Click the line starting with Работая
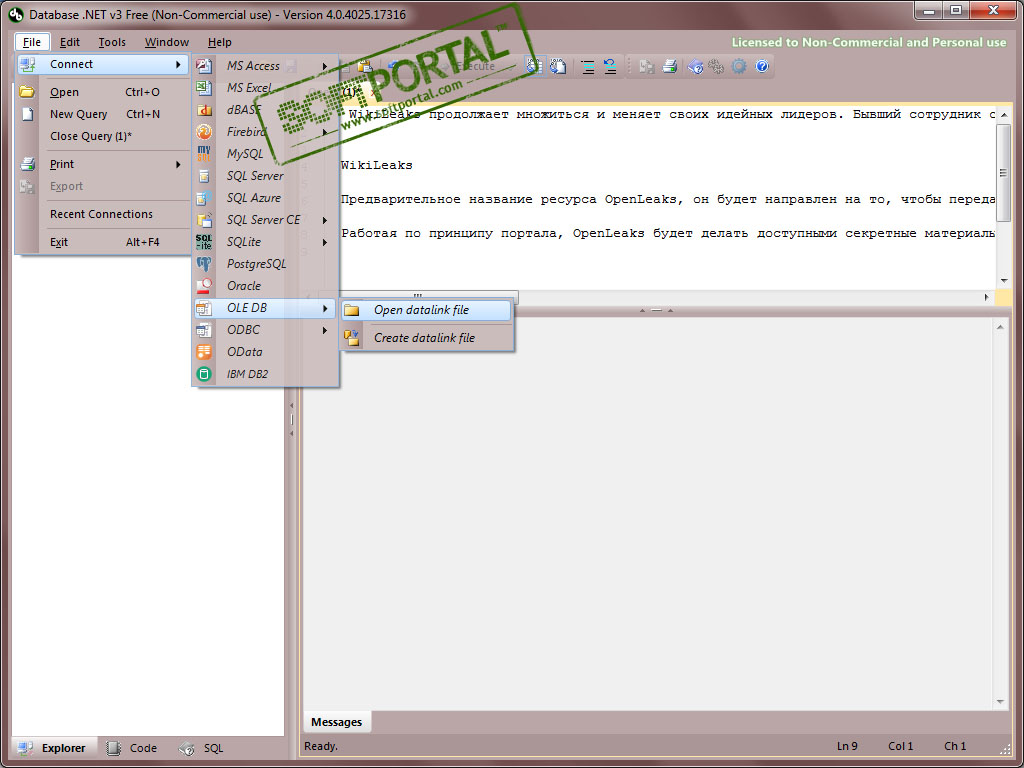The height and width of the screenshot is (768, 1024). coord(668,234)
